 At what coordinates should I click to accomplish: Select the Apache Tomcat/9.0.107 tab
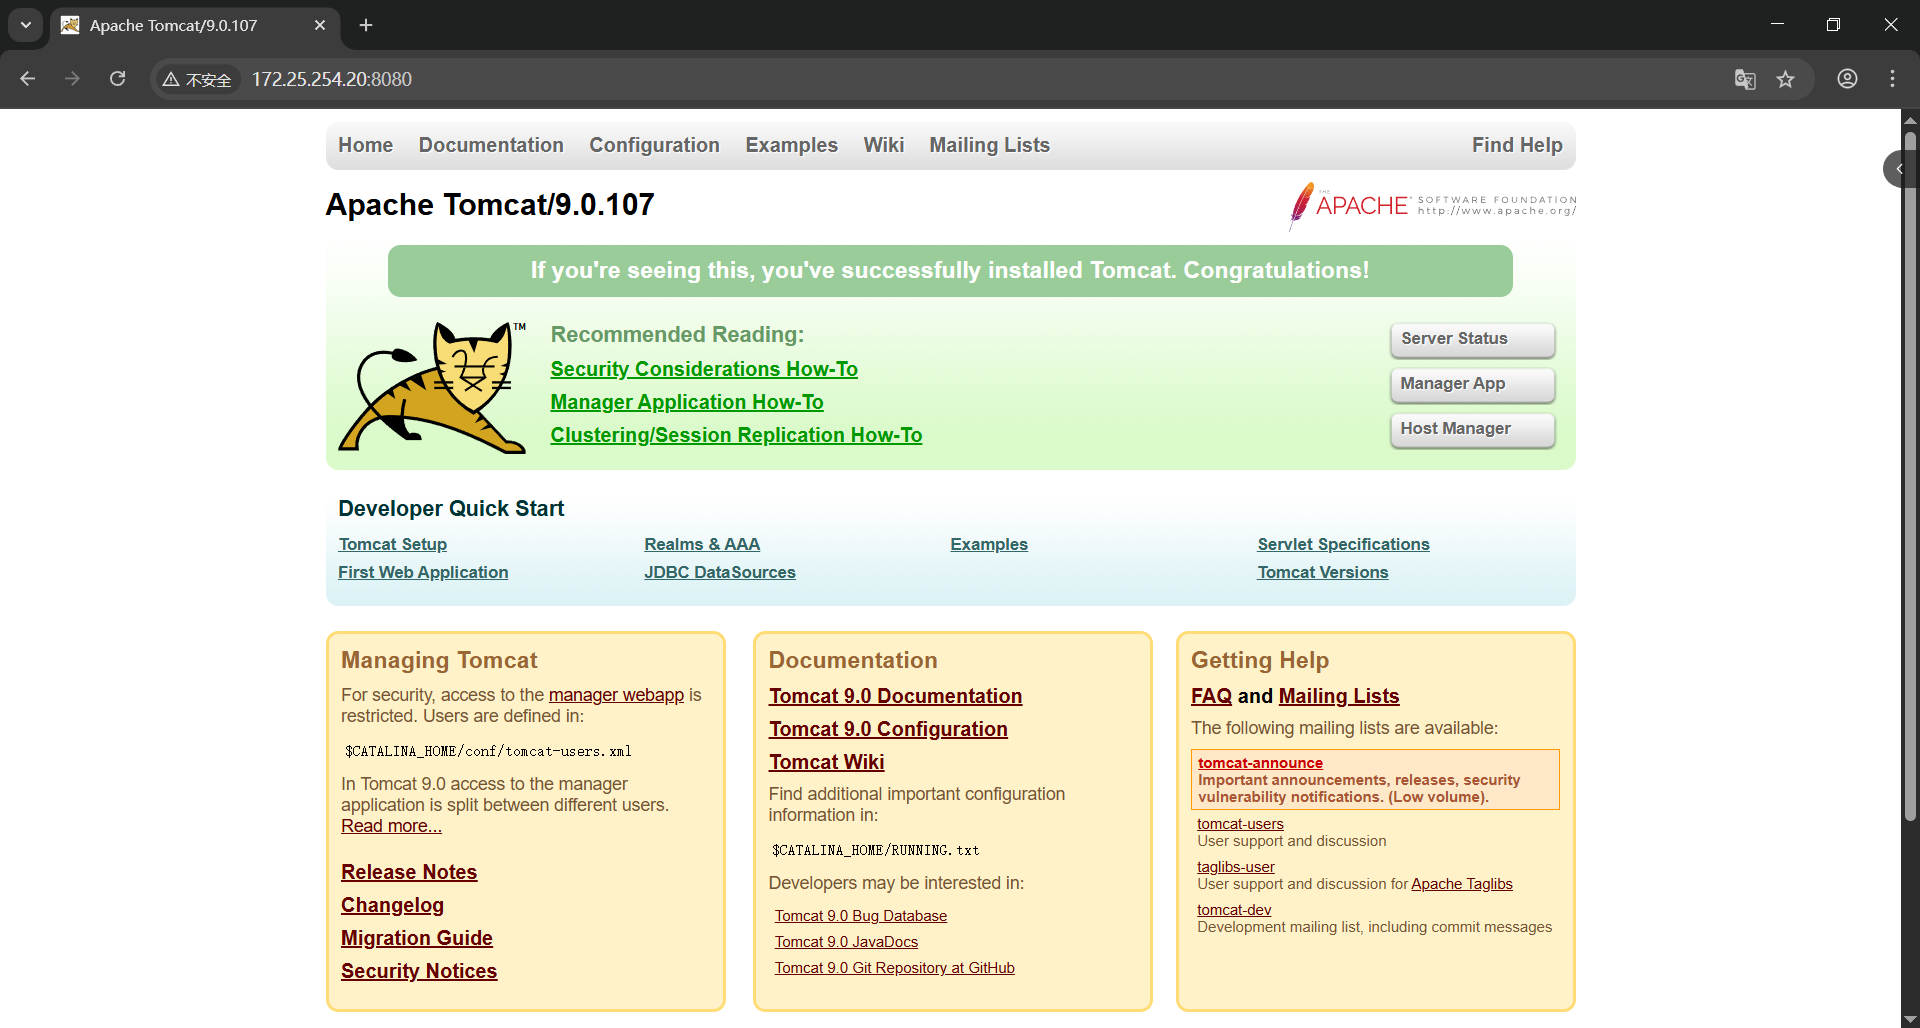pos(195,25)
